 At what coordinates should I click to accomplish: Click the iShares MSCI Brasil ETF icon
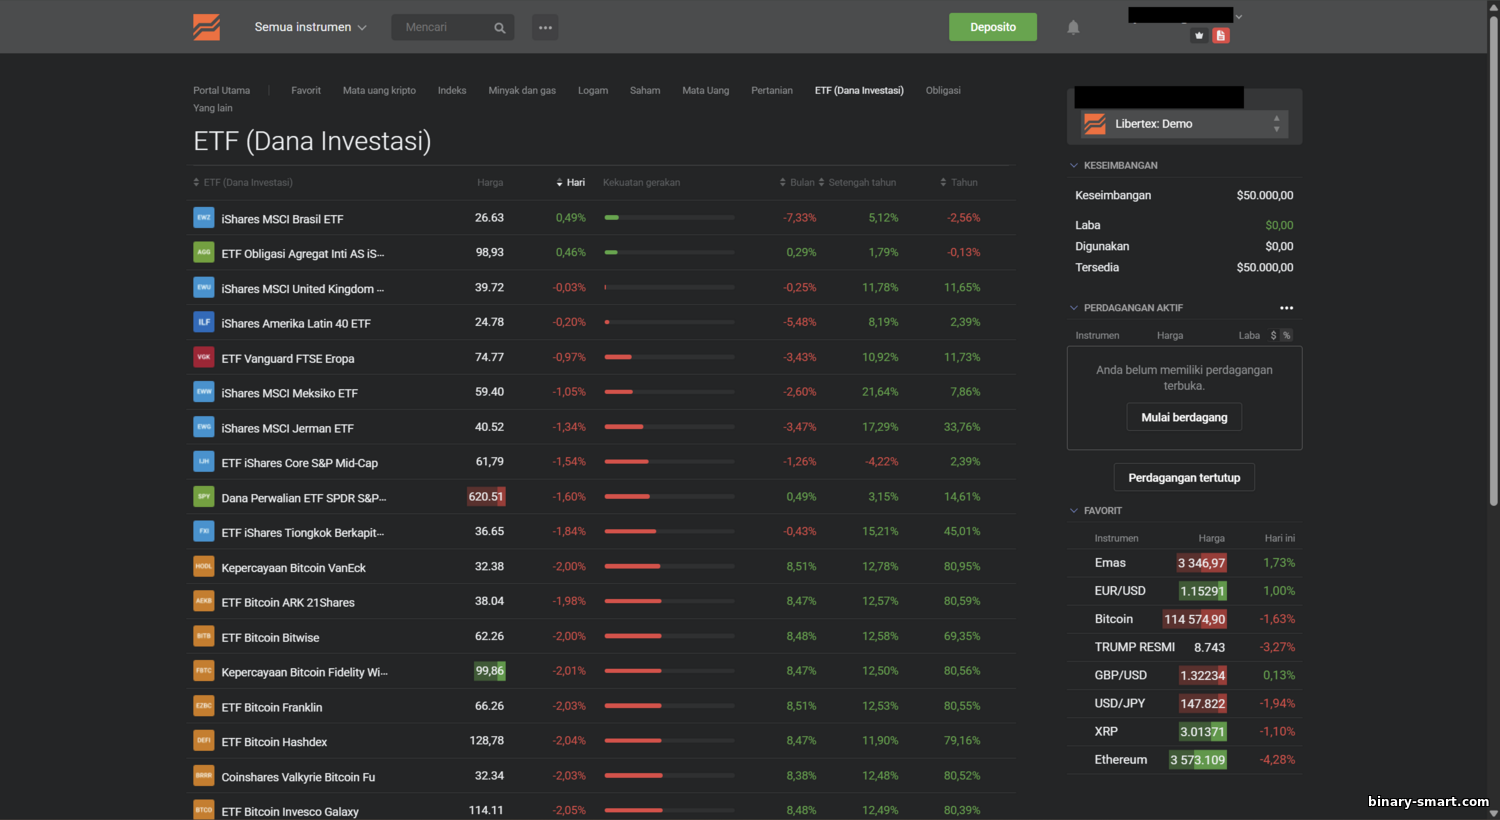click(204, 218)
